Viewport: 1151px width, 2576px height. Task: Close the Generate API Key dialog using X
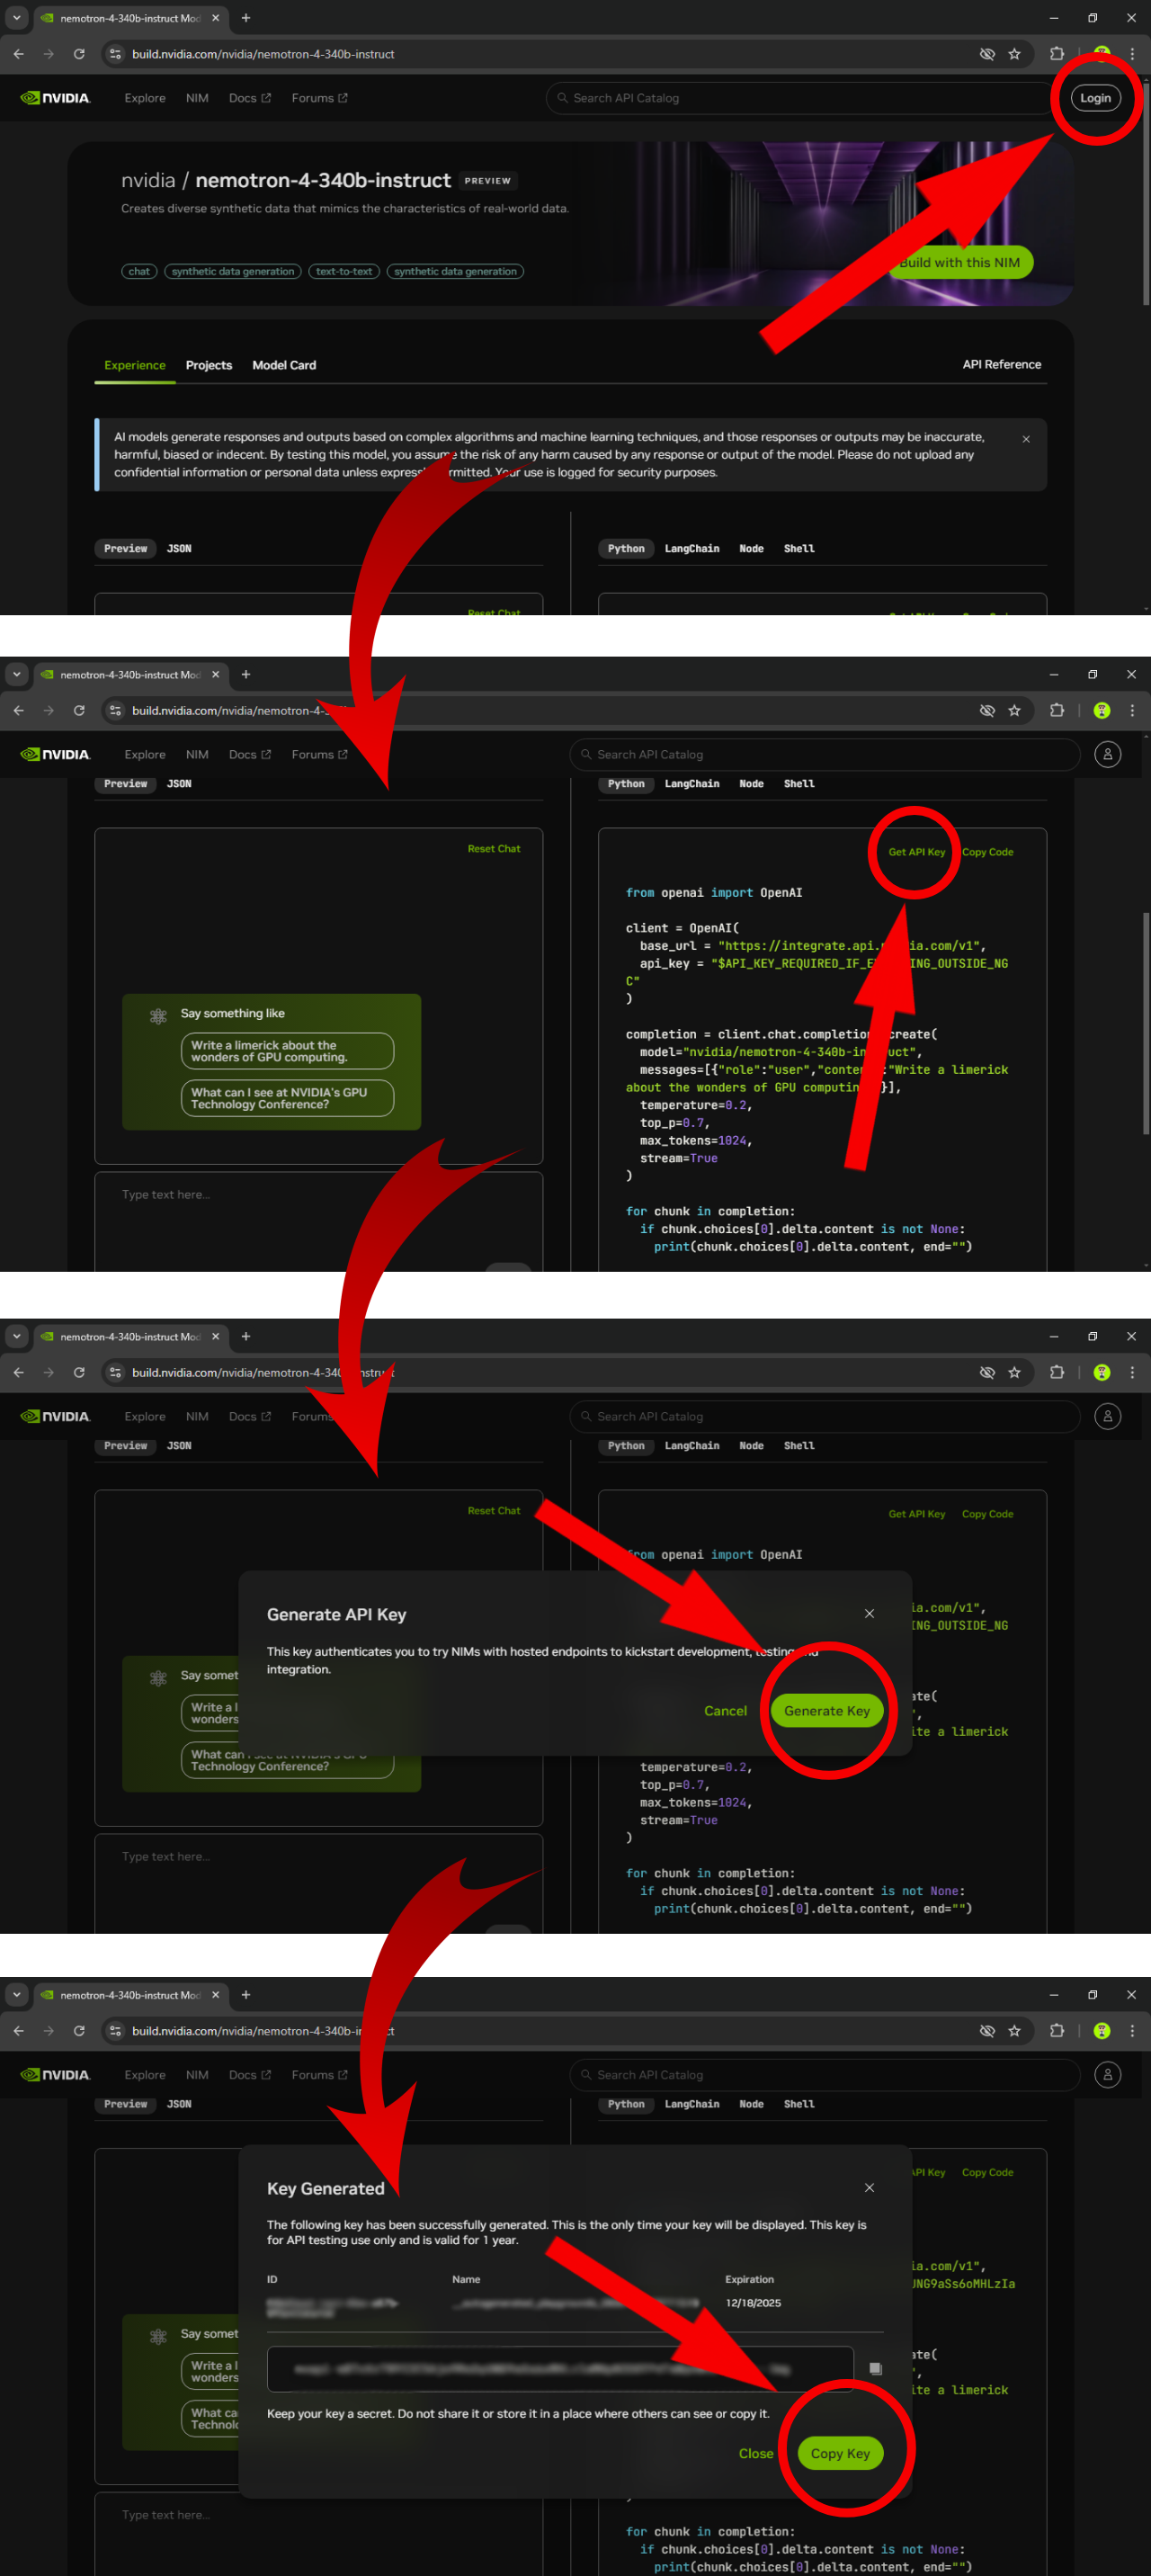pos(868,1613)
